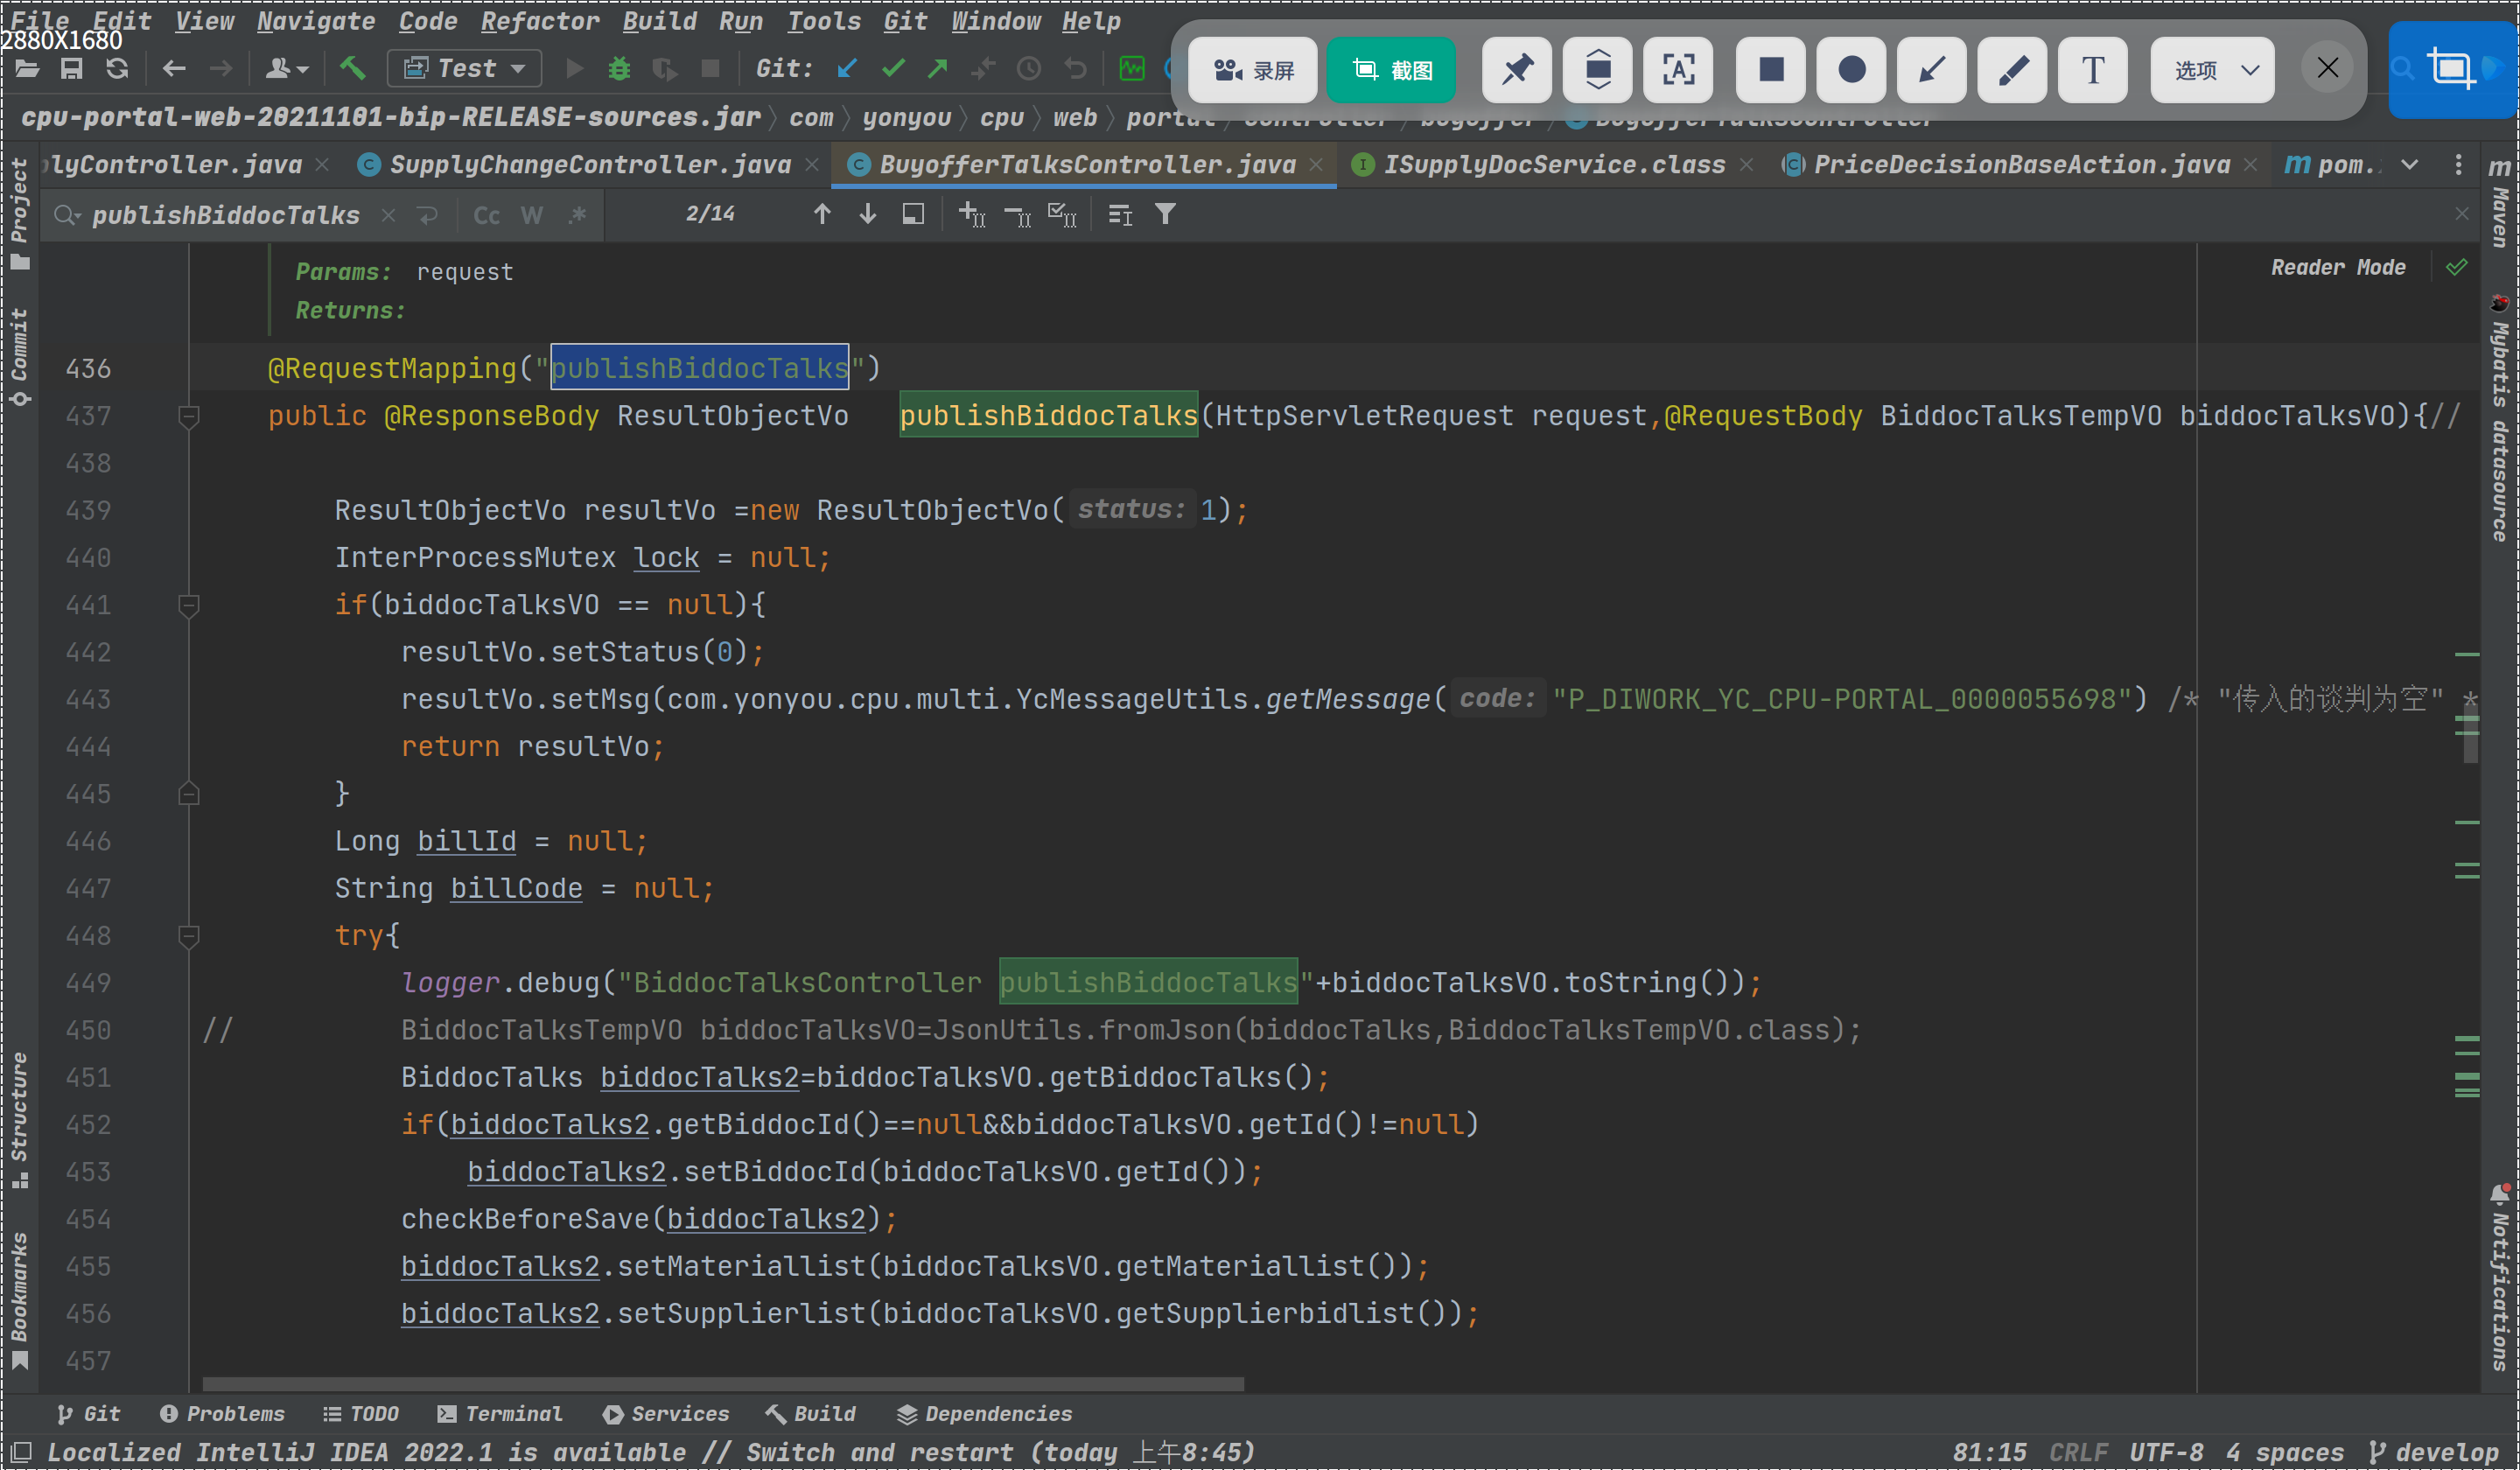
Task: Click the 截图 screenshot button
Action: click(x=1391, y=69)
